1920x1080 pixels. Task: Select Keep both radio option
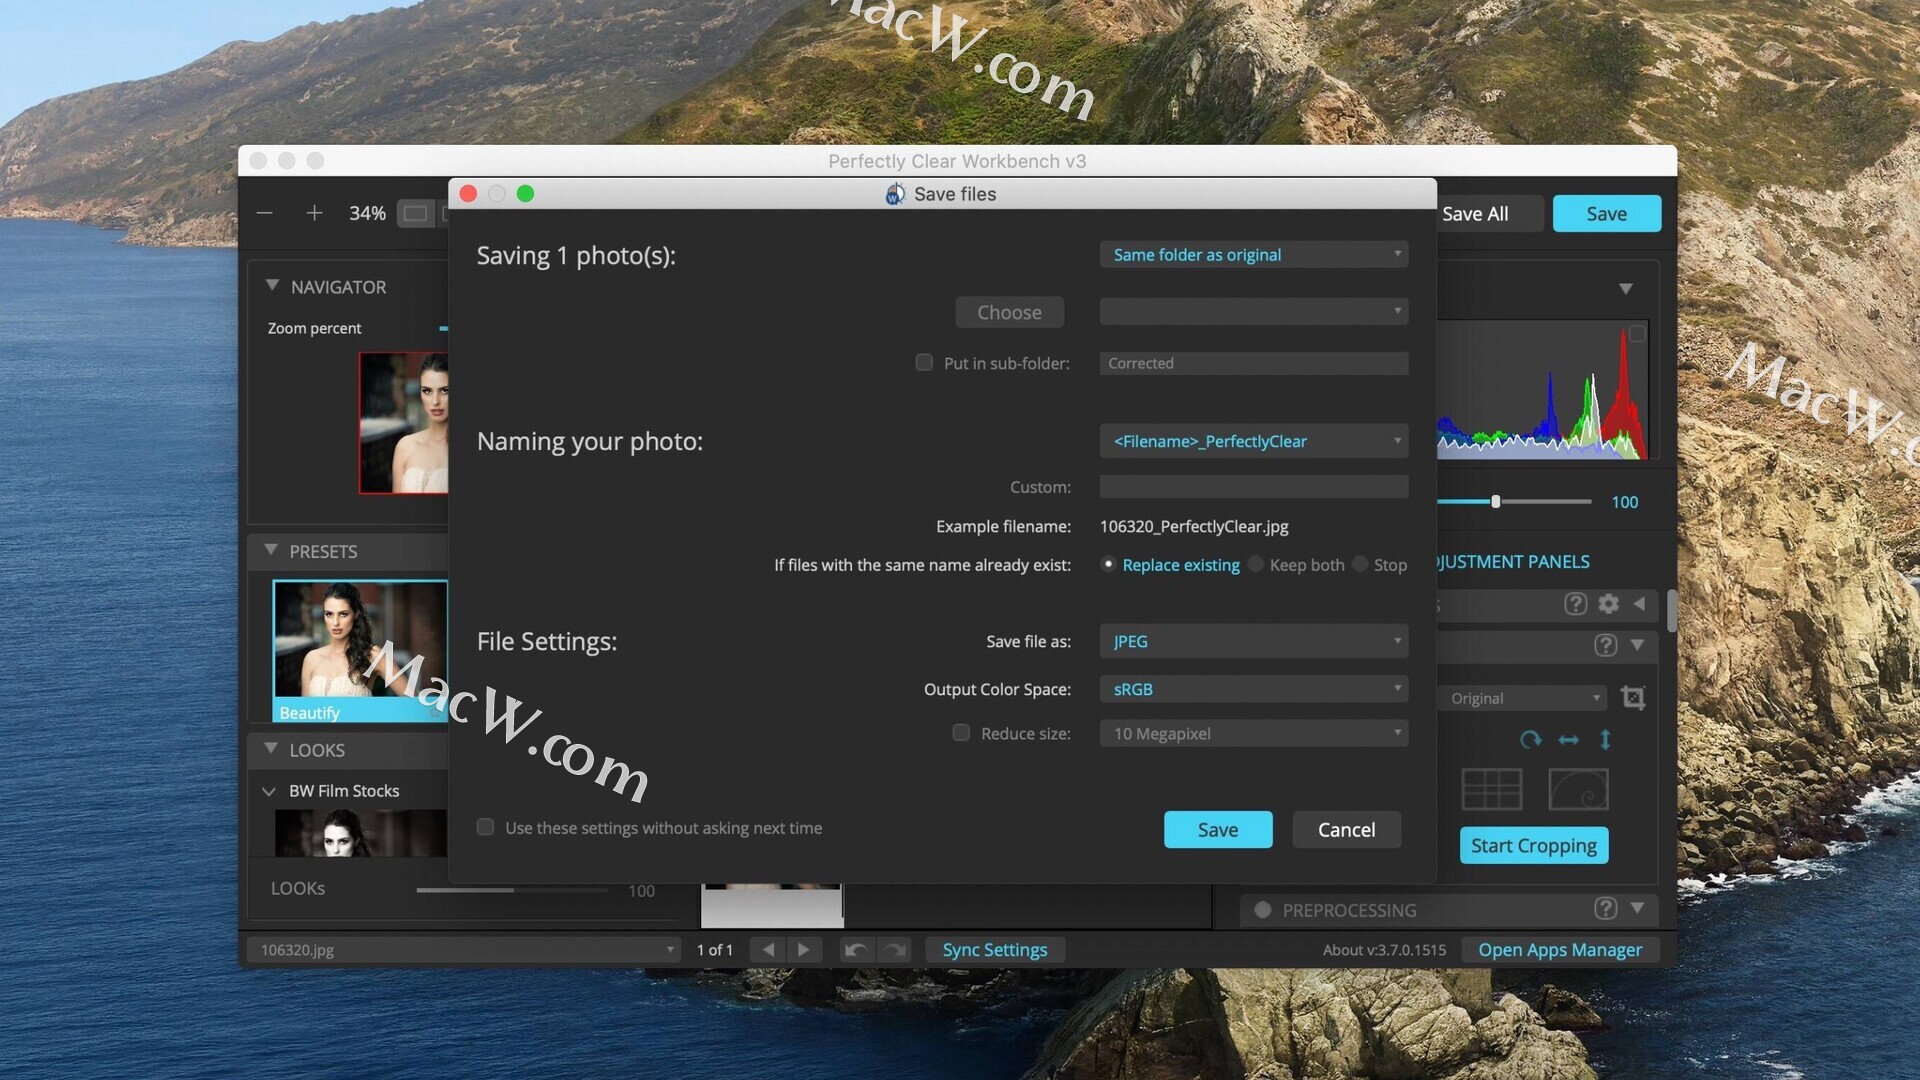click(1255, 564)
